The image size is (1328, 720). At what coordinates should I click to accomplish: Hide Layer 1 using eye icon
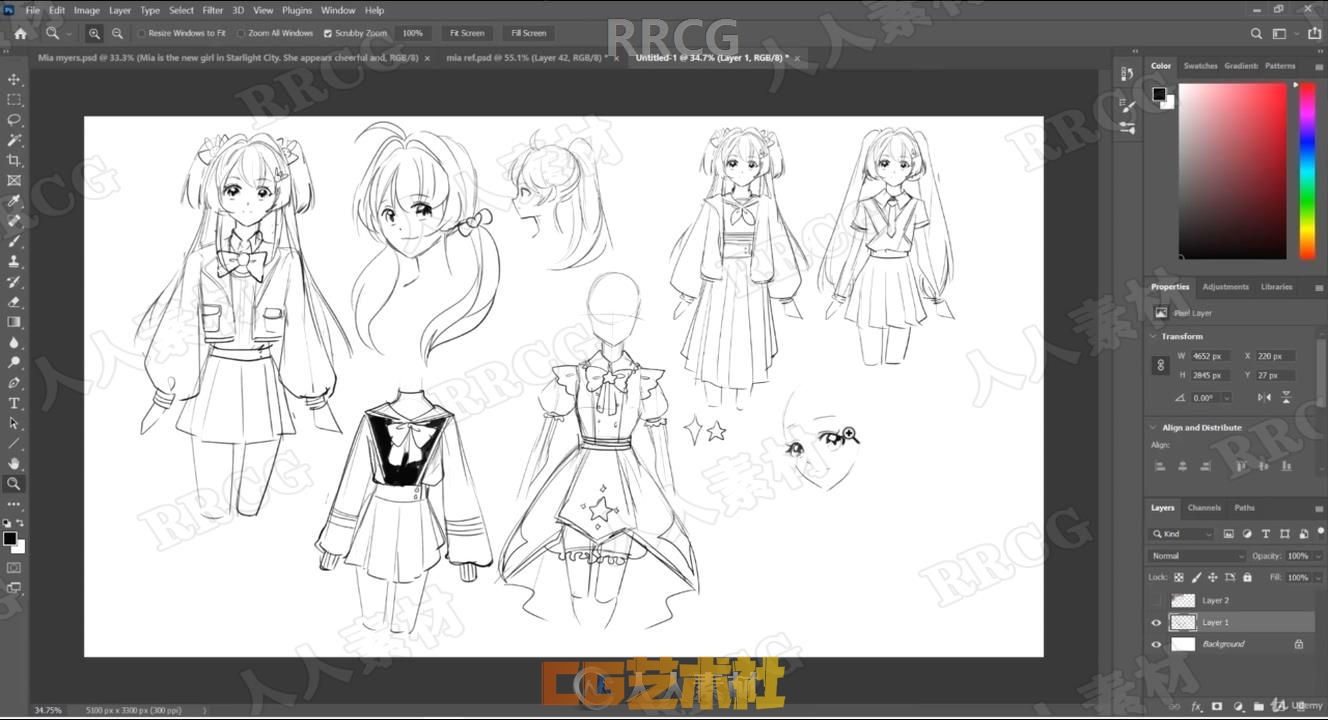tap(1157, 622)
